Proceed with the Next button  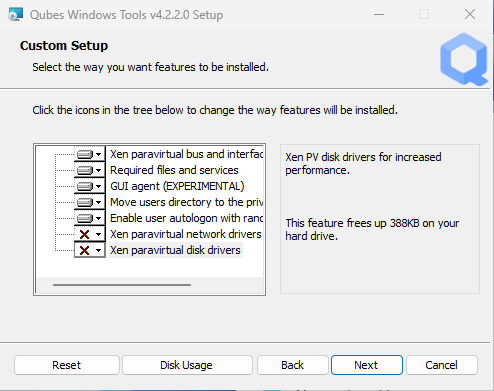click(x=366, y=365)
